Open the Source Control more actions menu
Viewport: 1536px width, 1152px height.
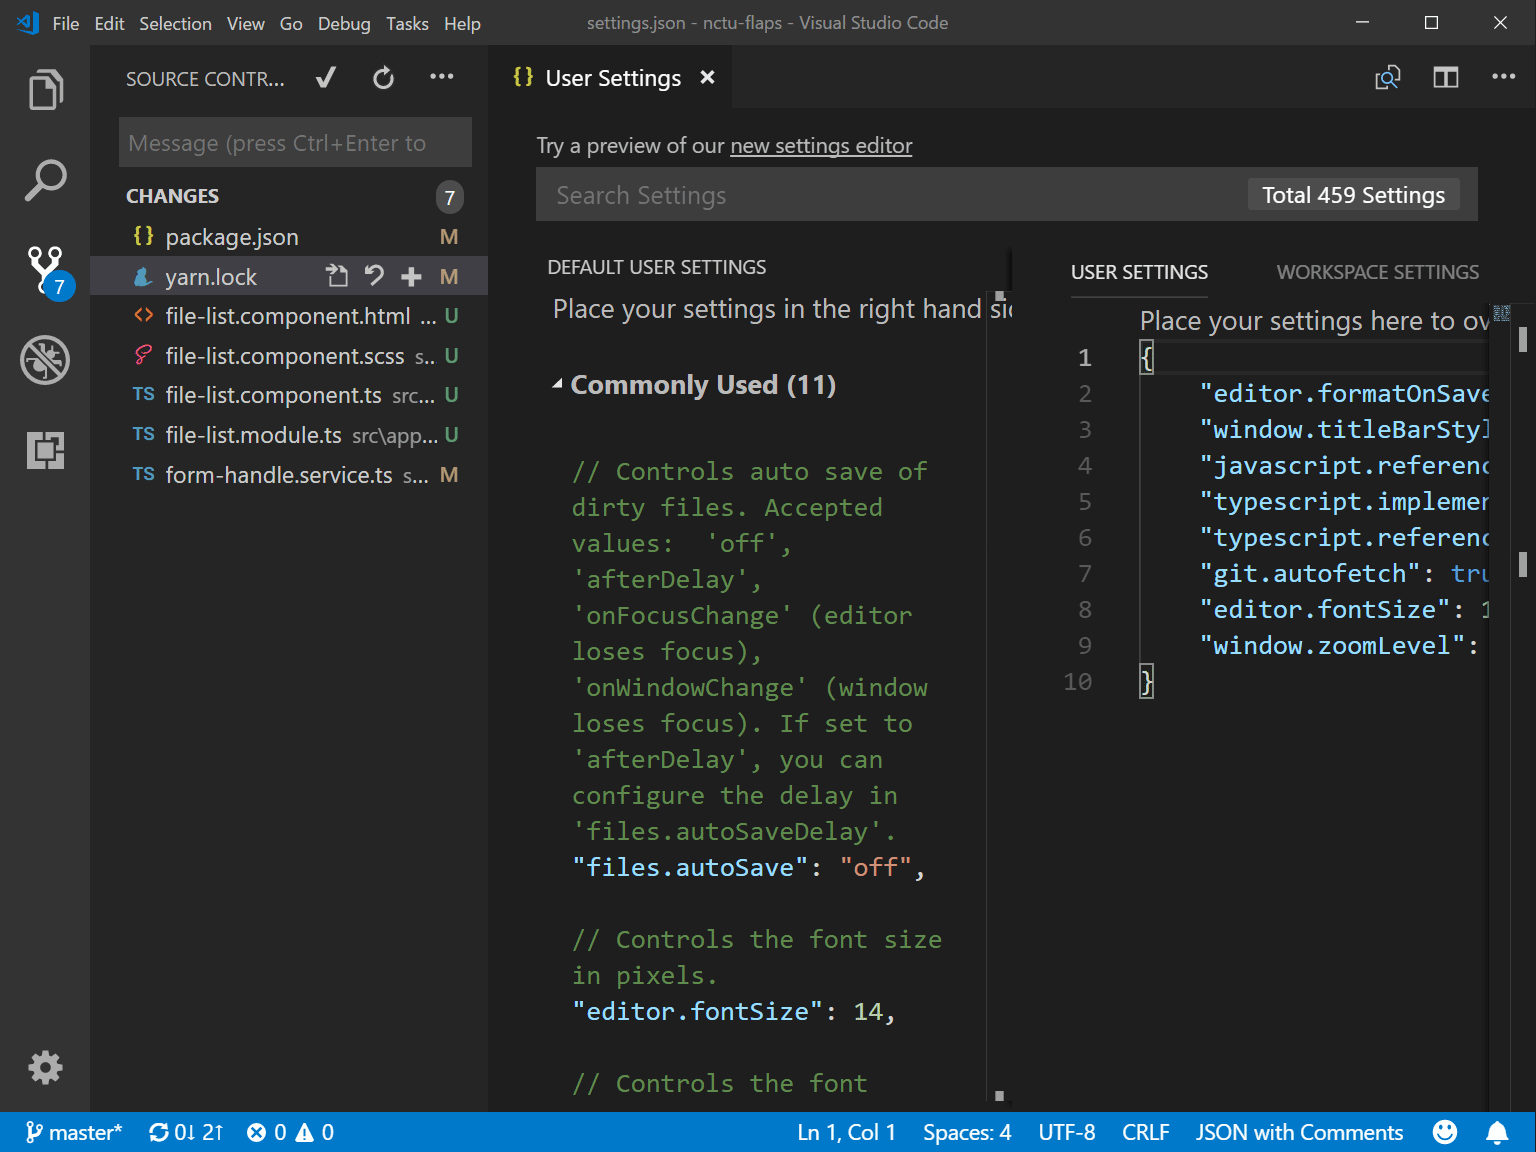(x=442, y=77)
